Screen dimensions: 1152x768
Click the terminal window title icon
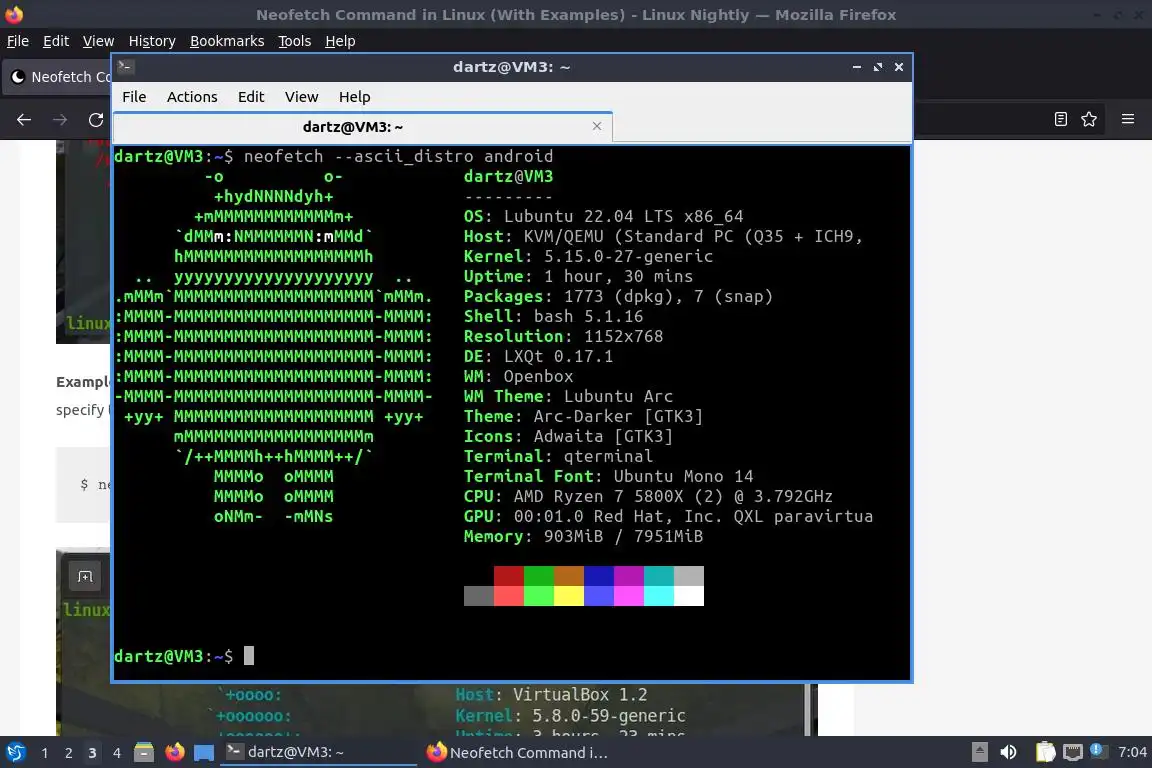125,66
